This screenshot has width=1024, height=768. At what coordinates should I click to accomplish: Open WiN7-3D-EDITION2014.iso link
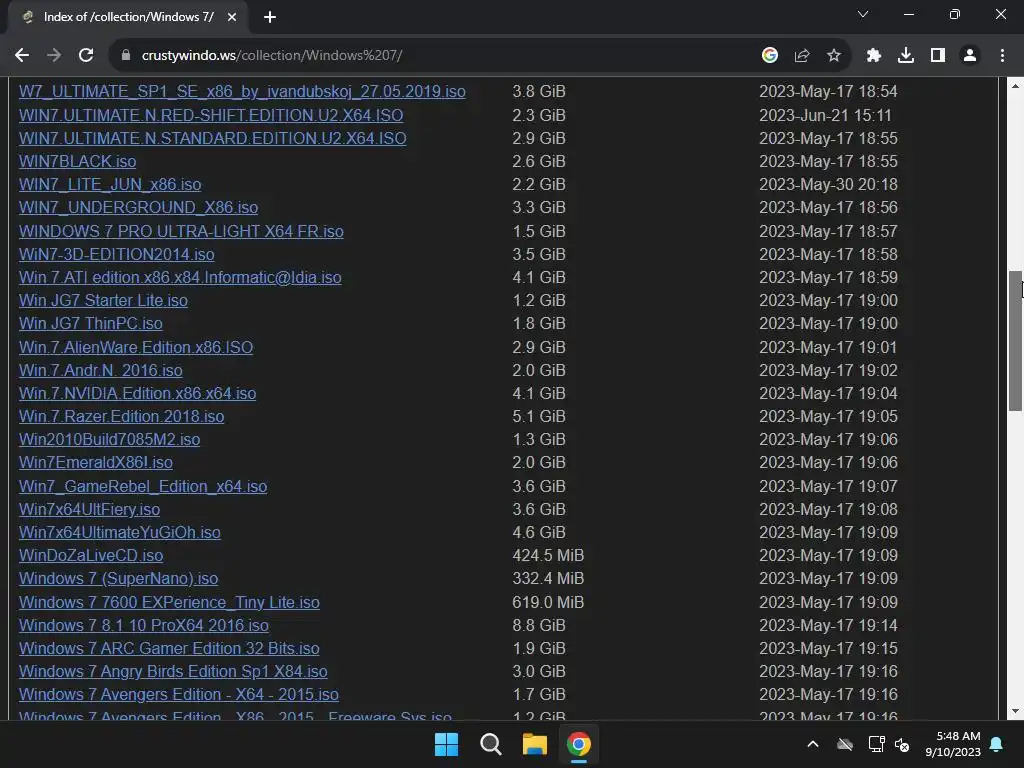[x=116, y=255]
